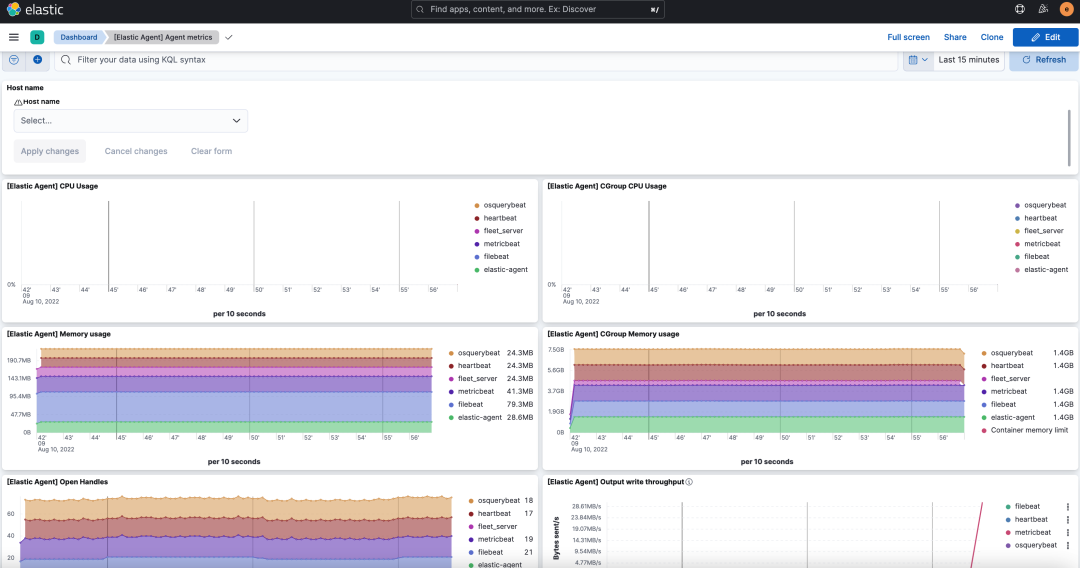This screenshot has height=568, width=1080.
Task: Click the chevron arrow in Host name select
Action: [x=236, y=120]
